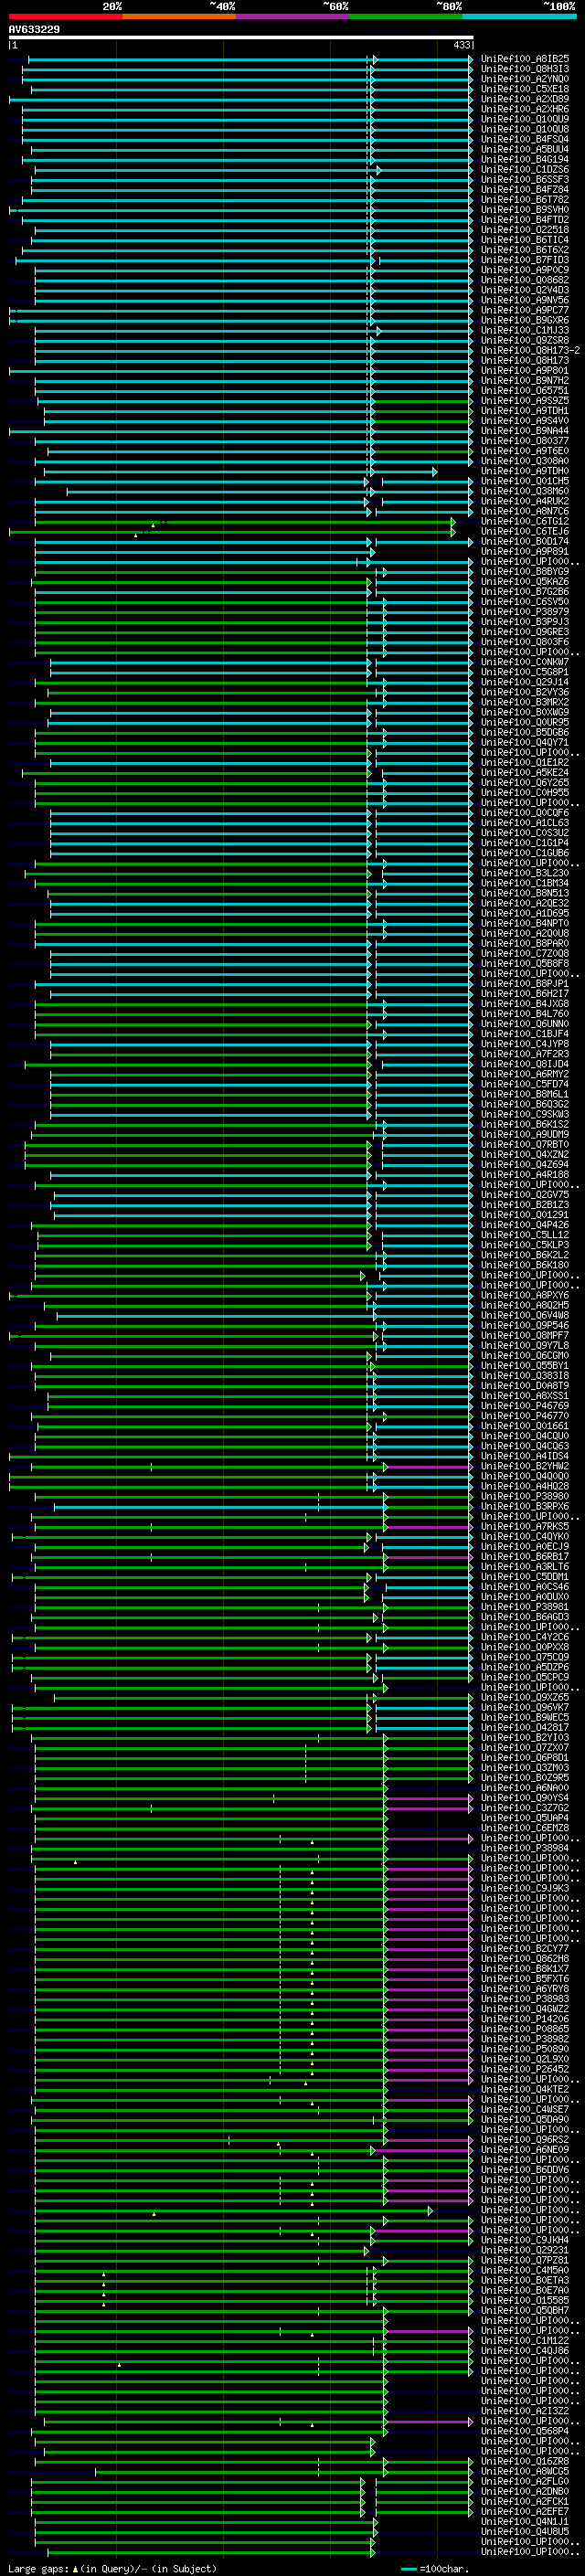Open hit UniRef100_A2XD89
This screenshot has height=2576, width=585.
click(525, 99)
